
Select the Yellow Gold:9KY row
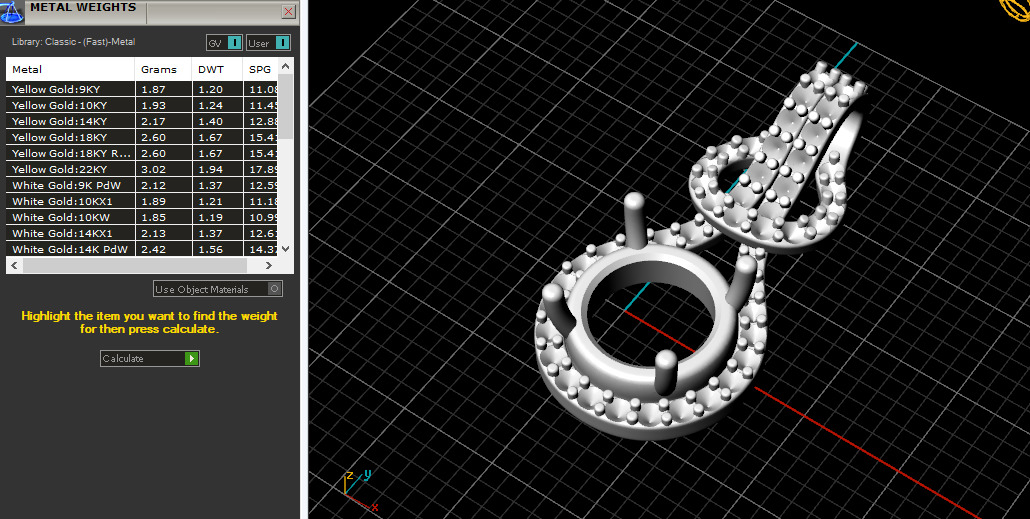click(141, 89)
